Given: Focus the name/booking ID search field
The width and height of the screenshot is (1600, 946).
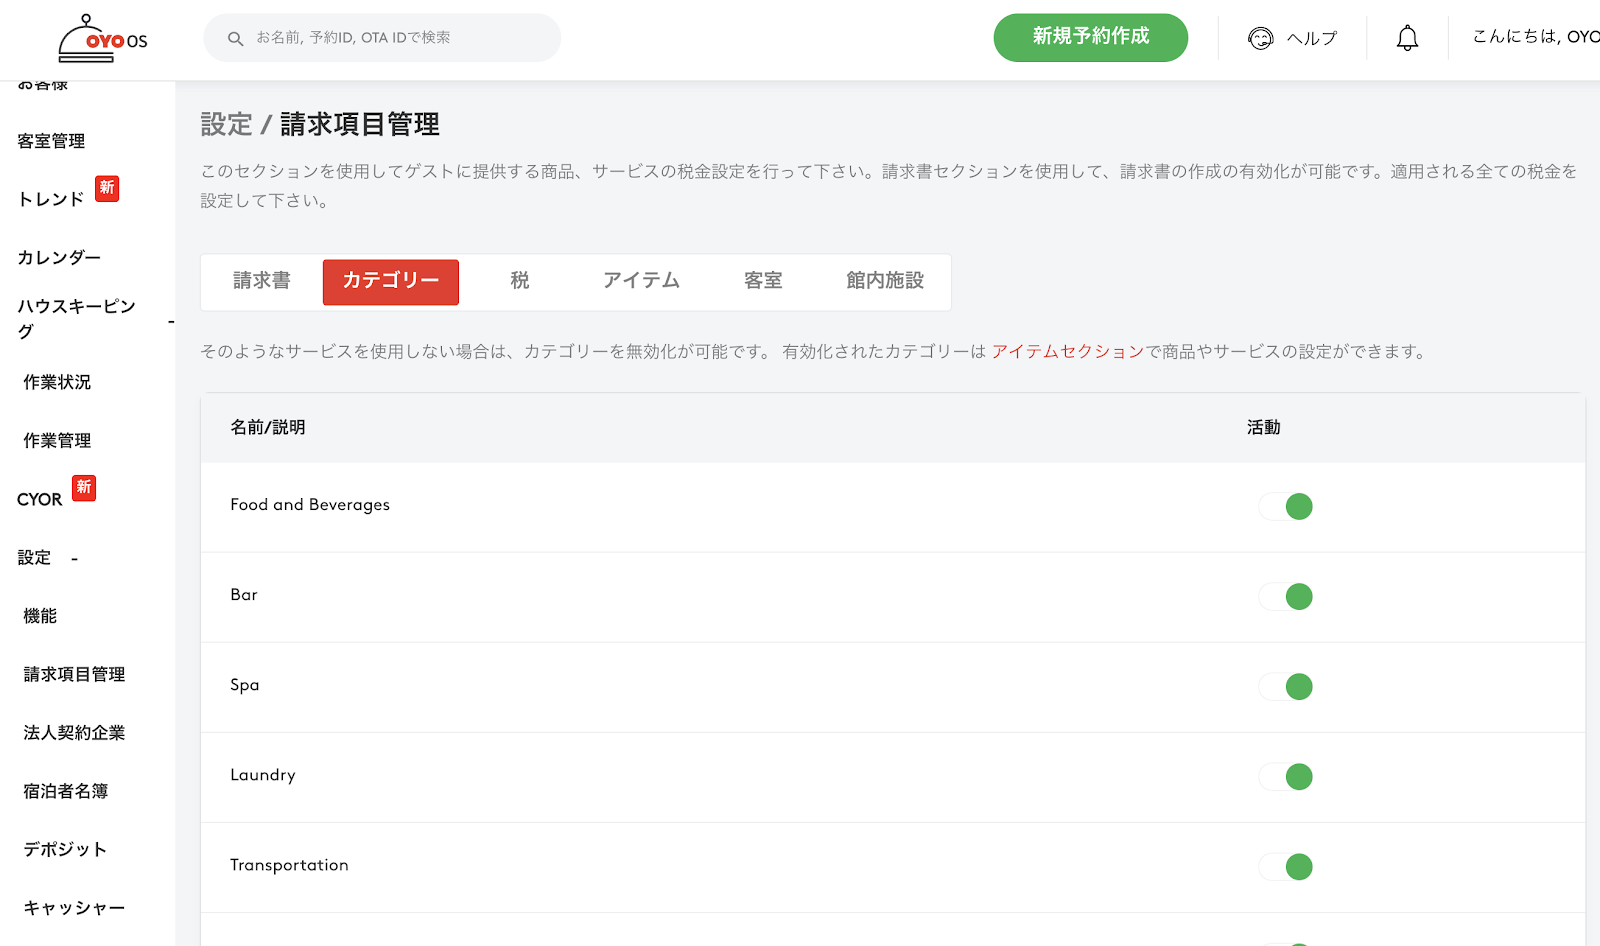Looking at the screenshot, I should pos(382,38).
